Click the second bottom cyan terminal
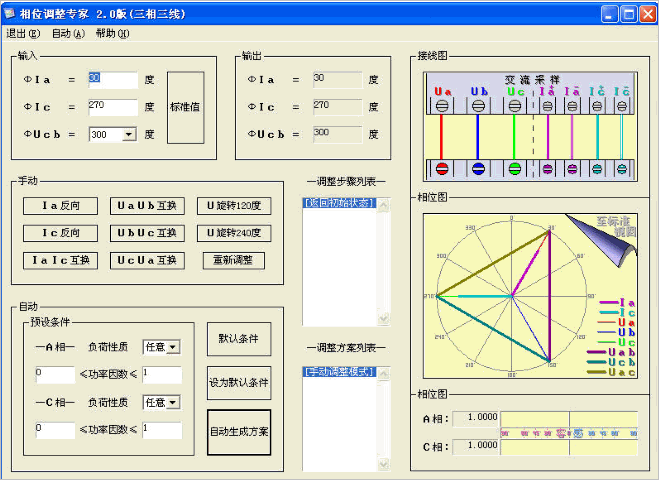This screenshot has height=480, width=659. [622, 169]
